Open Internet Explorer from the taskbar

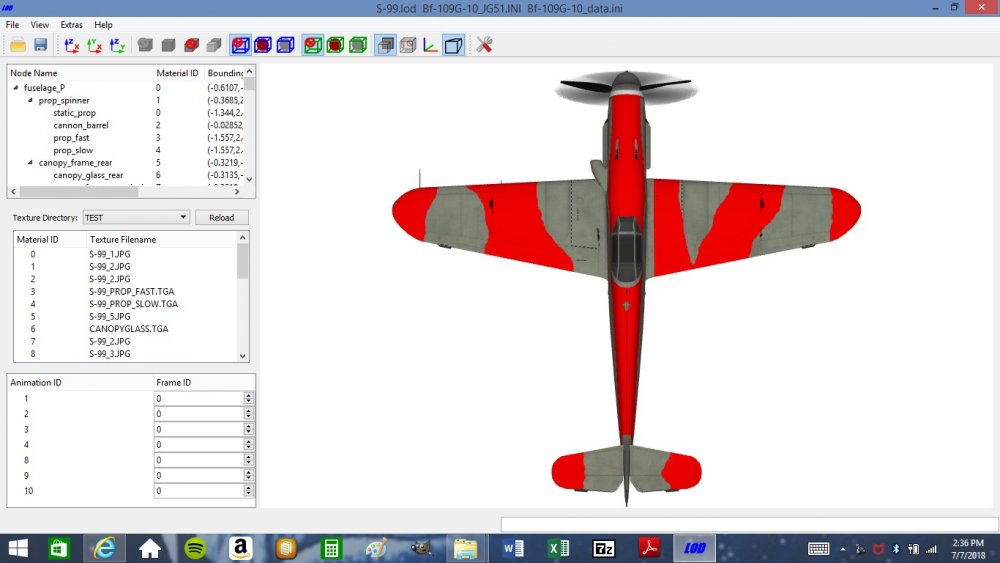click(x=104, y=548)
